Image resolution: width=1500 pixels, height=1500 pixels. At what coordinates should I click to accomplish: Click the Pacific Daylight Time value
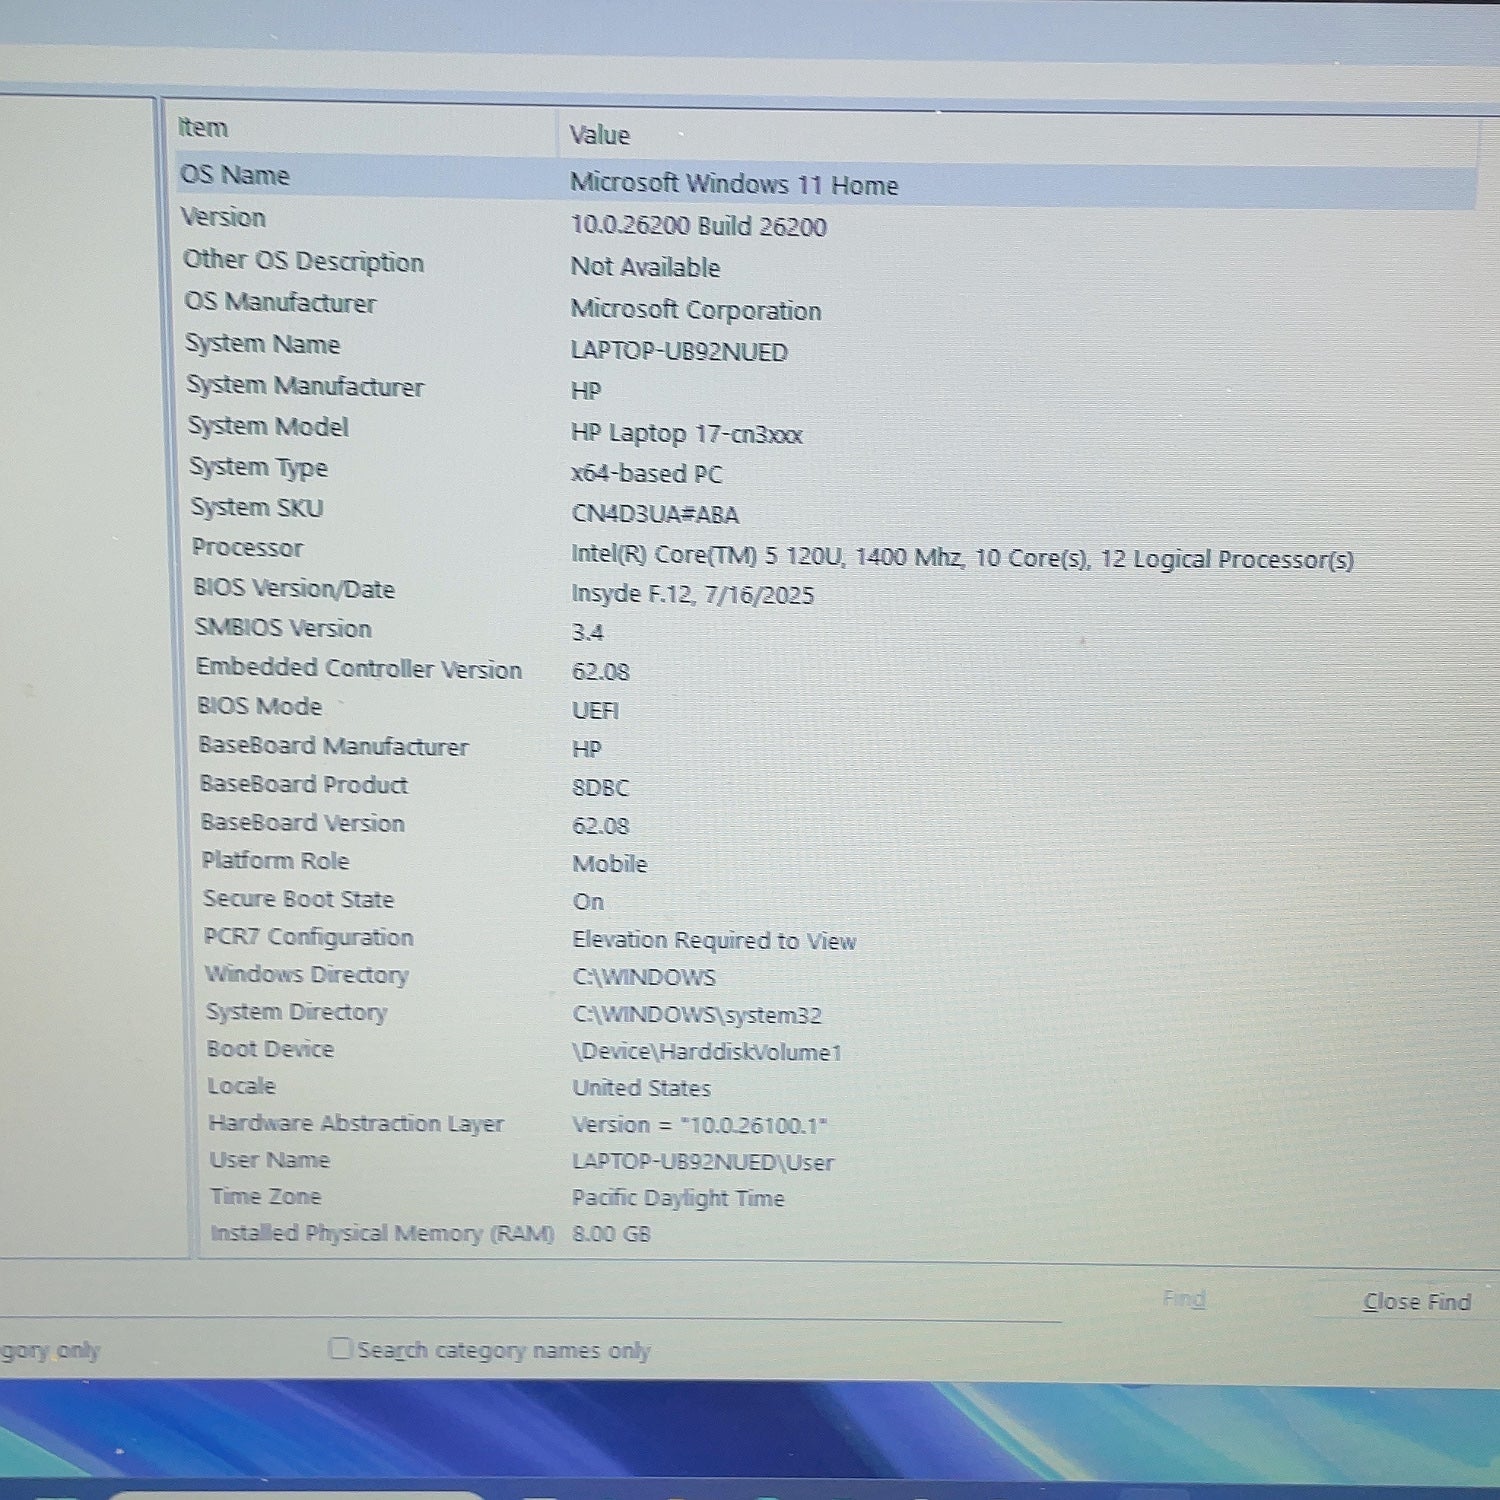(678, 1198)
